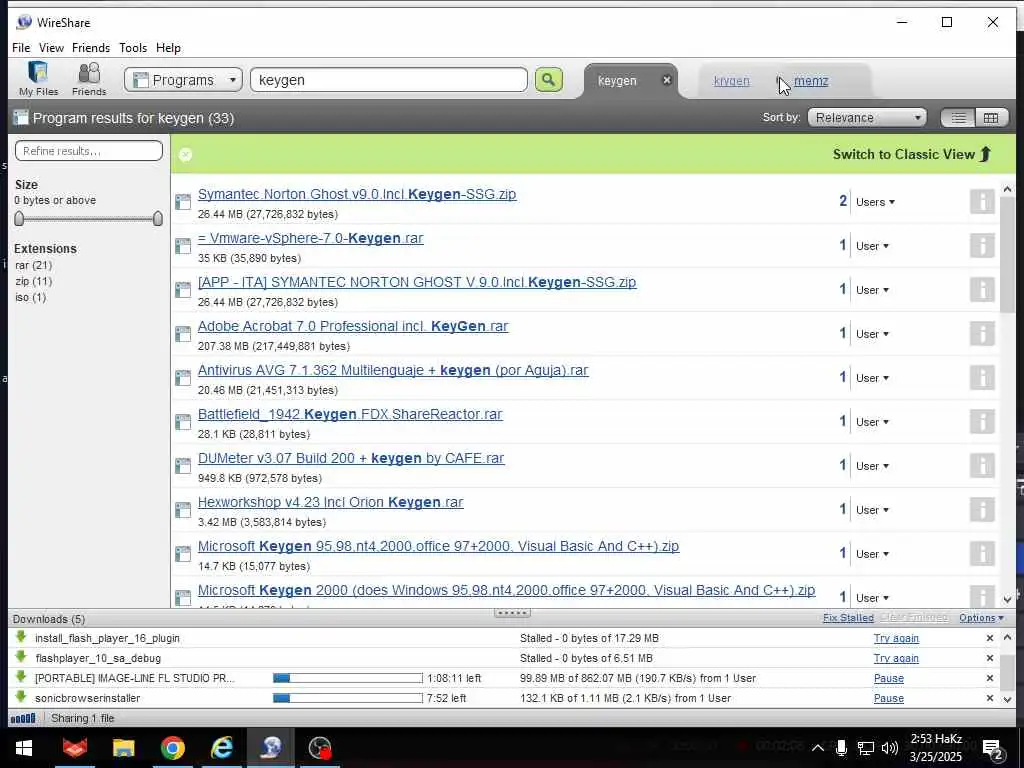Open the View menu
This screenshot has width=1024, height=768.
click(51, 48)
